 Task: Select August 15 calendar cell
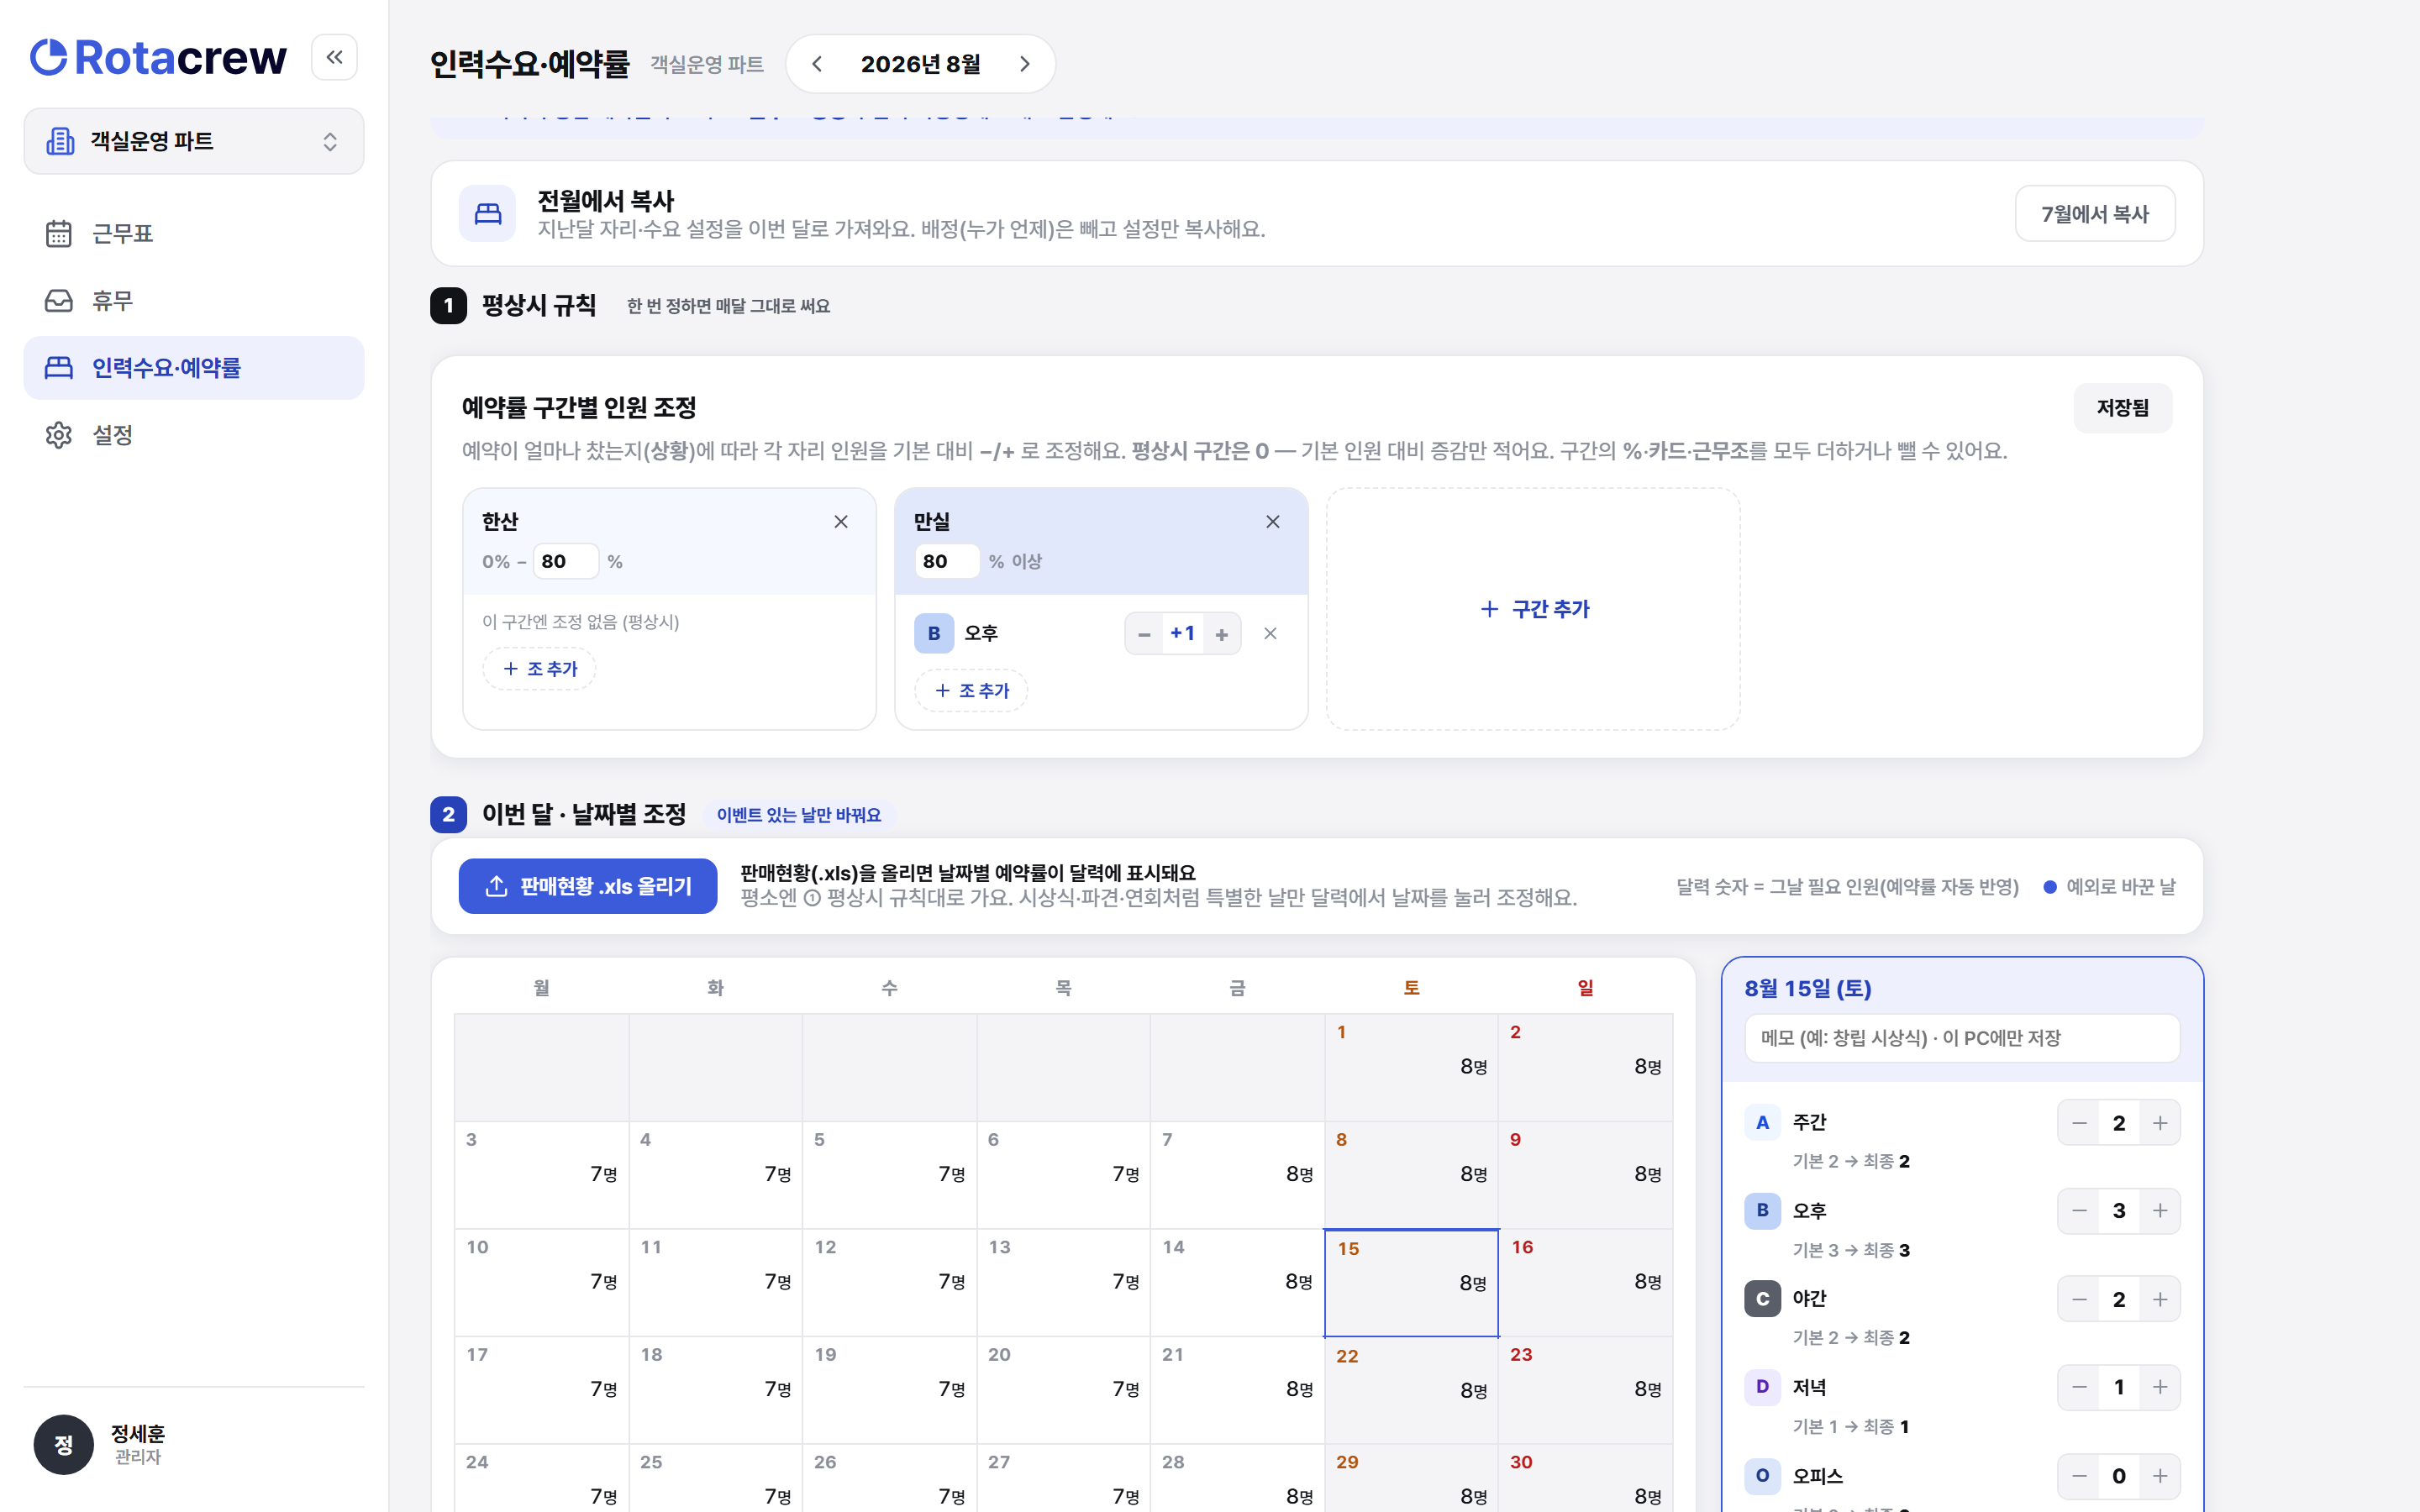click(1411, 1283)
